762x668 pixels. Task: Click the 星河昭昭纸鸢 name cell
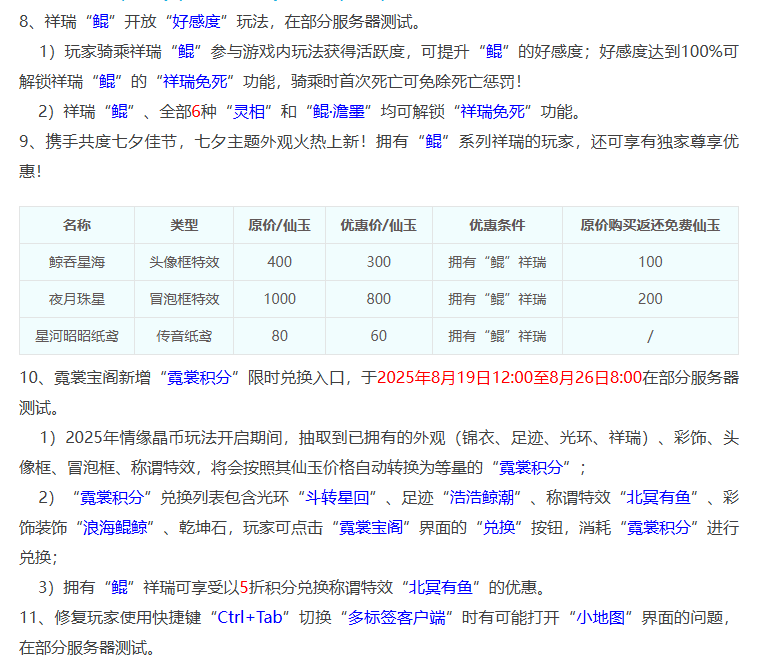77,336
